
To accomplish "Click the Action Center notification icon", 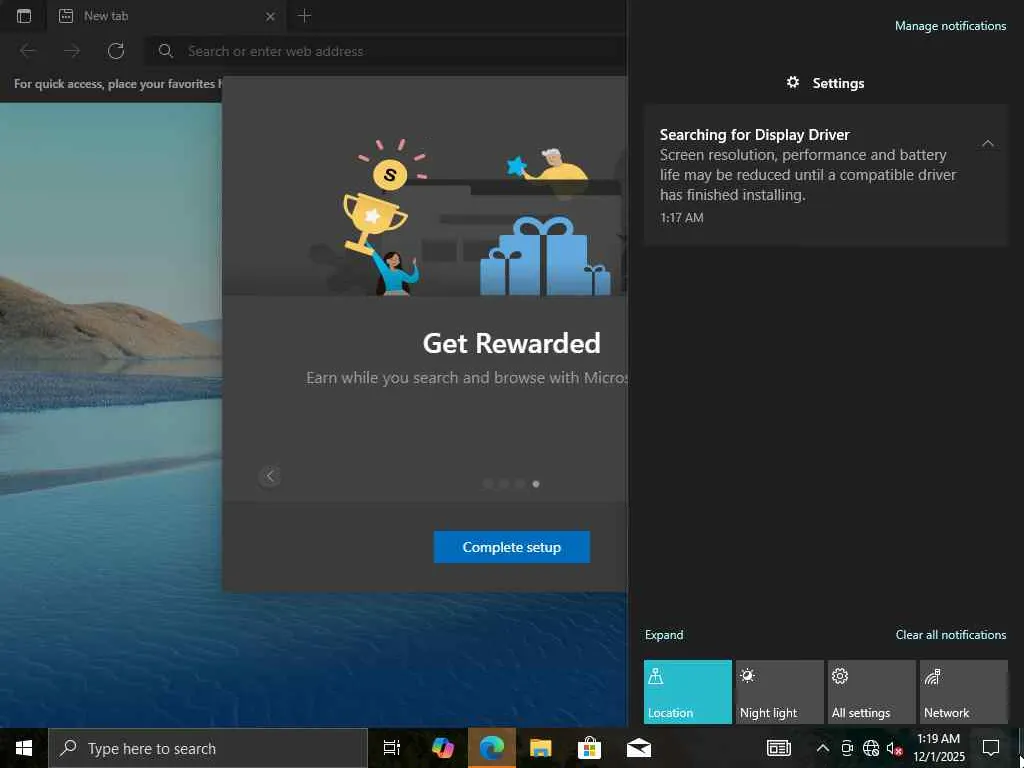I will point(991,748).
